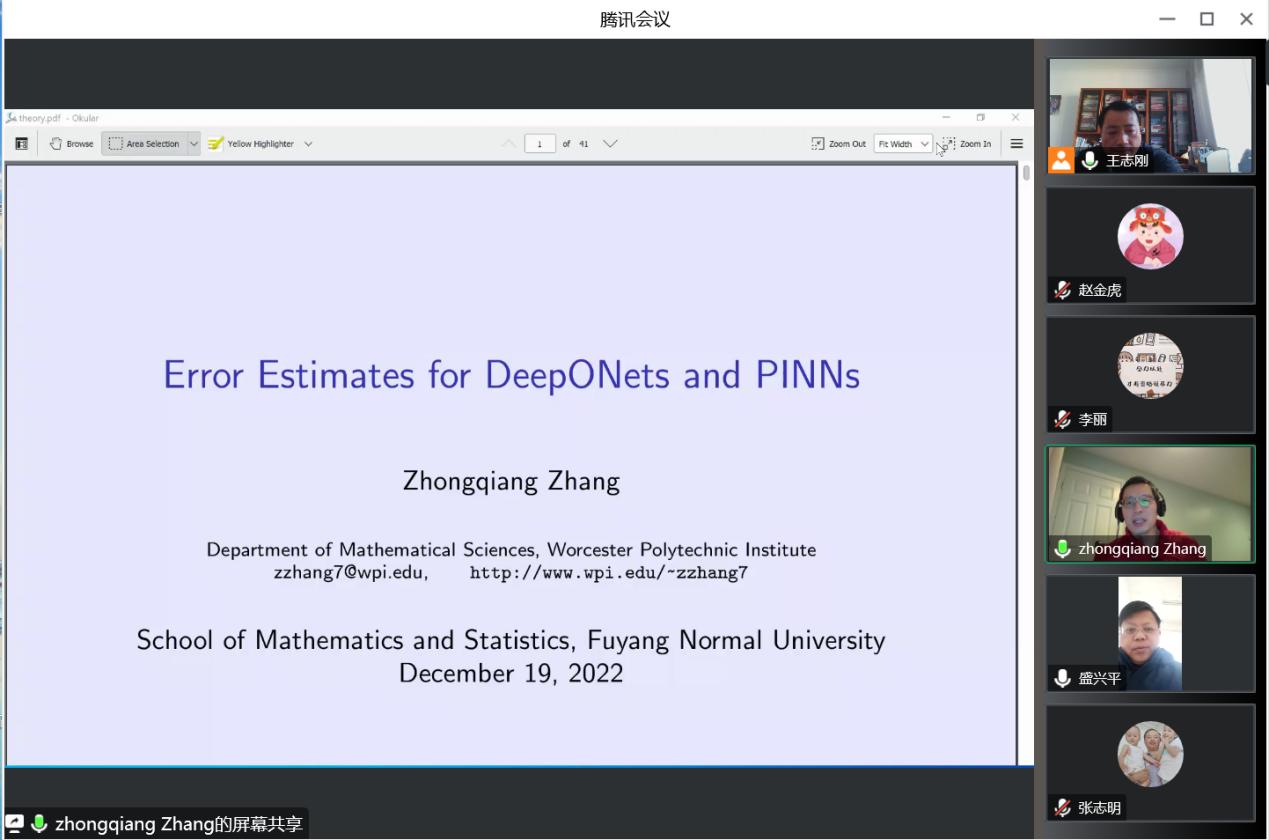Image resolution: width=1269 pixels, height=840 pixels.
Task: Activate the Area Selection tool
Action: pyautogui.click(x=144, y=144)
